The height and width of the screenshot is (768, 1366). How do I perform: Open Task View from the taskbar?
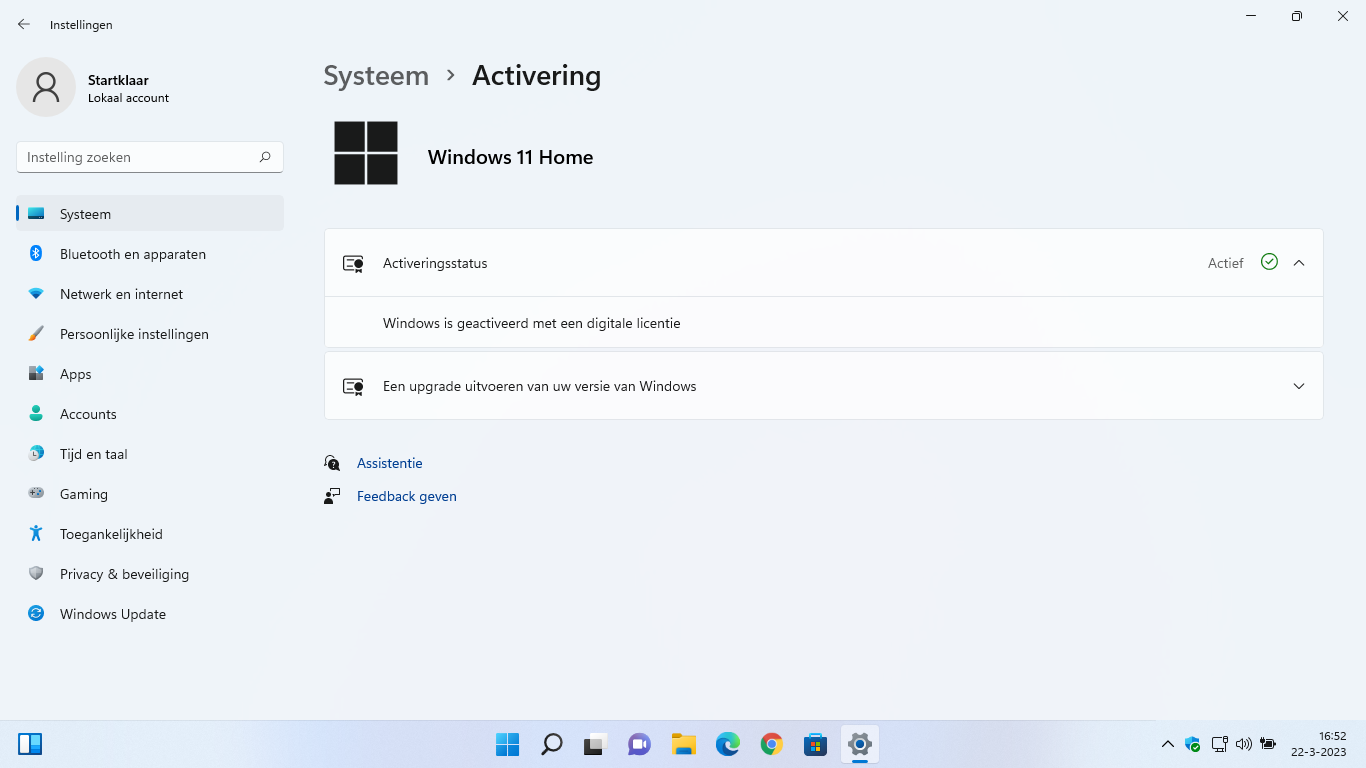(x=596, y=745)
